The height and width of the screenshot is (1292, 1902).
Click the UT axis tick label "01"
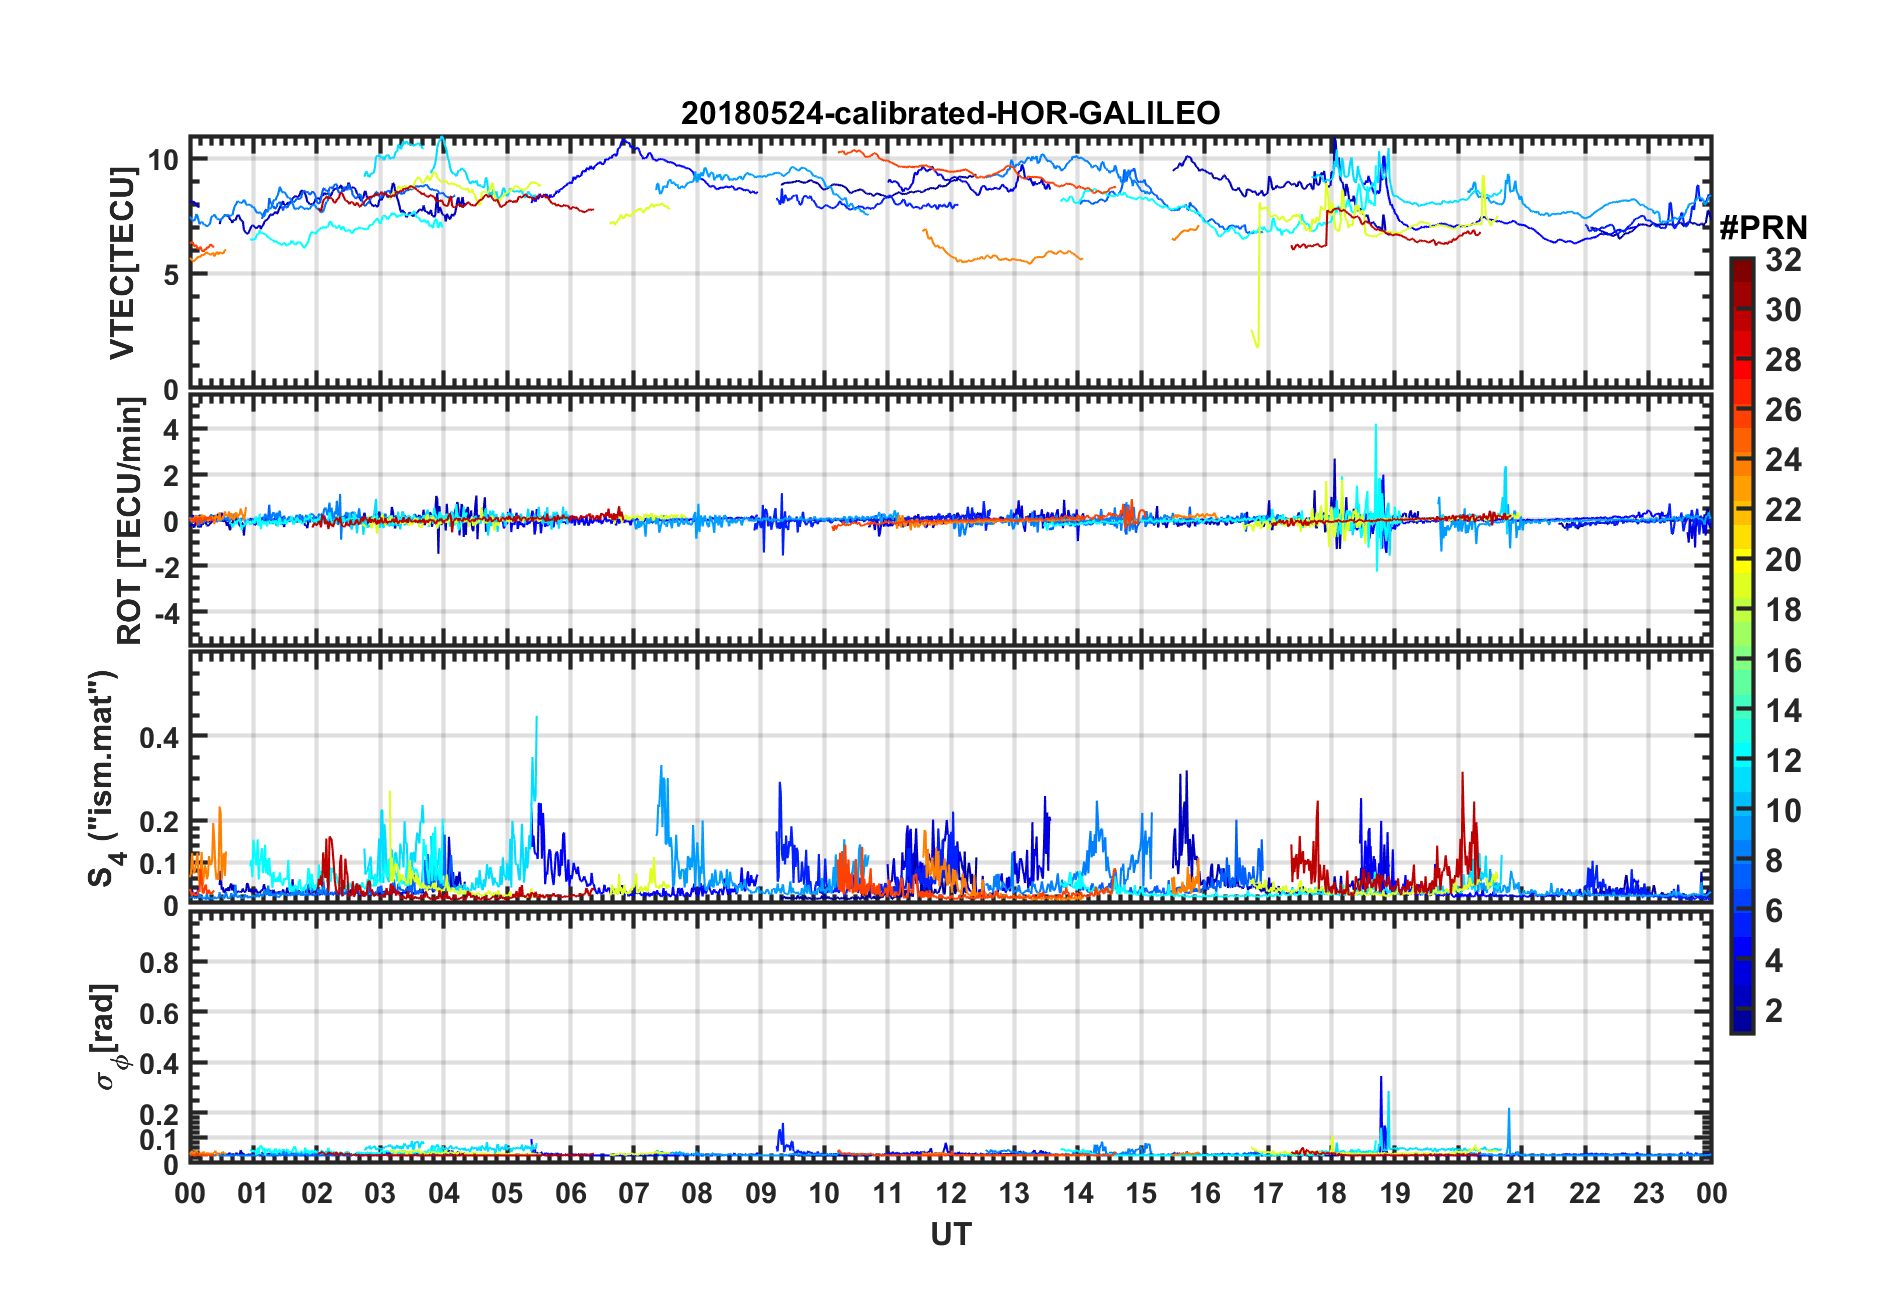coord(253,1194)
